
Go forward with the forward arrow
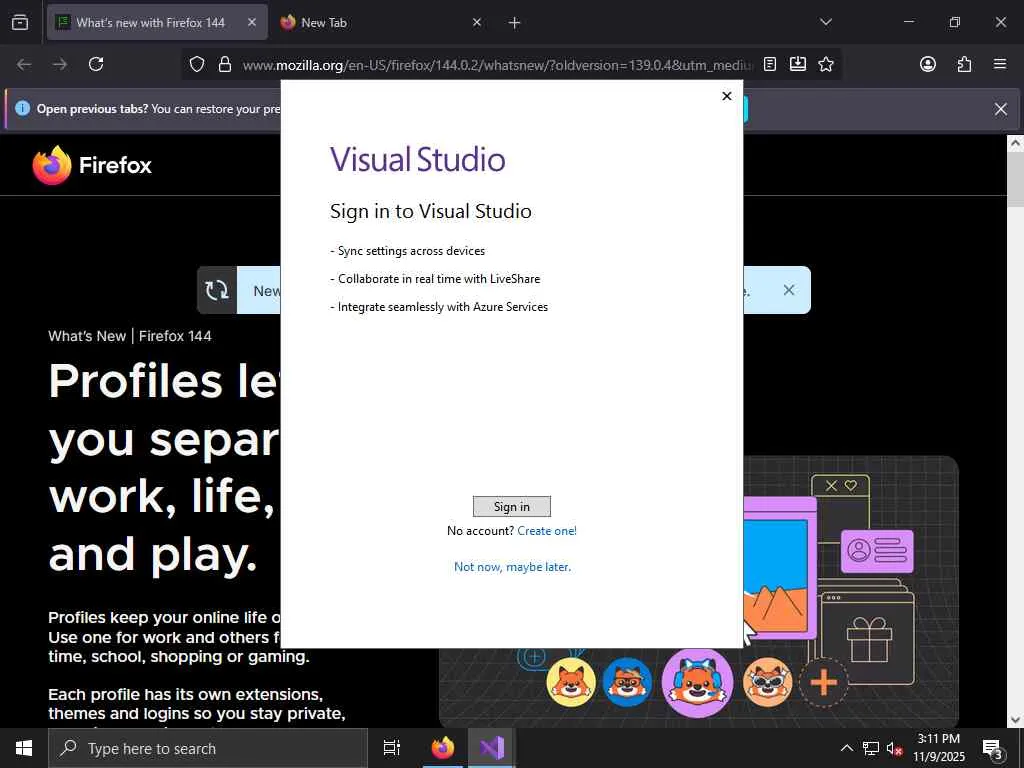(60, 64)
